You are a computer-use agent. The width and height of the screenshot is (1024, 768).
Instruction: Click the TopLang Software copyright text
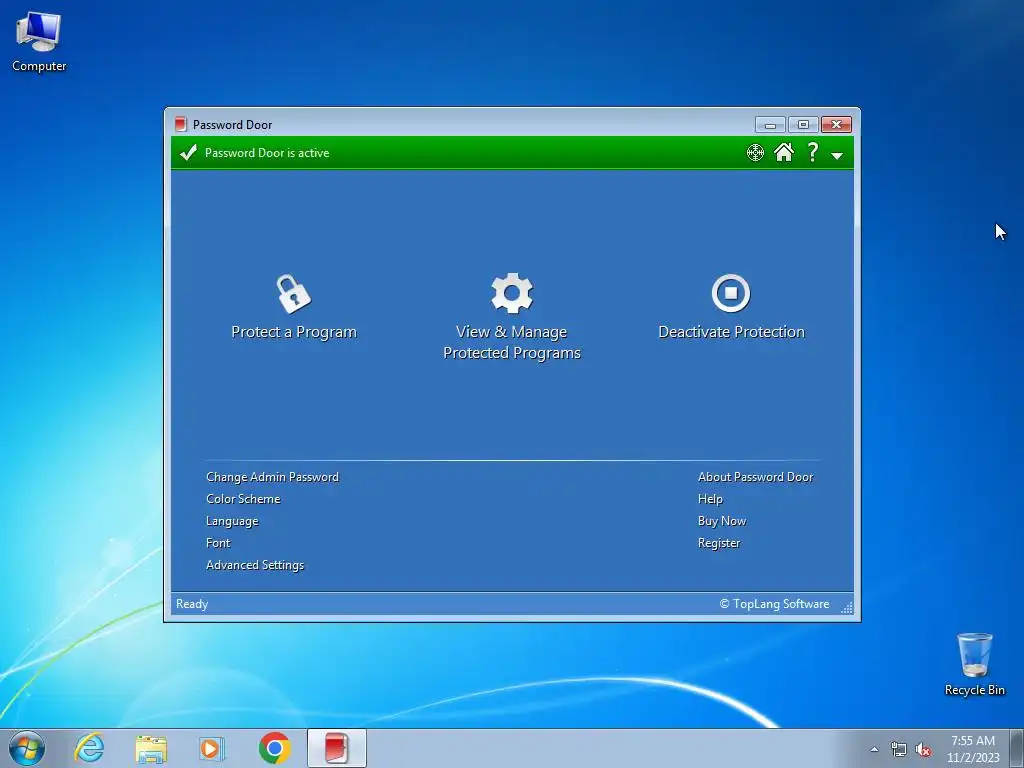775,604
